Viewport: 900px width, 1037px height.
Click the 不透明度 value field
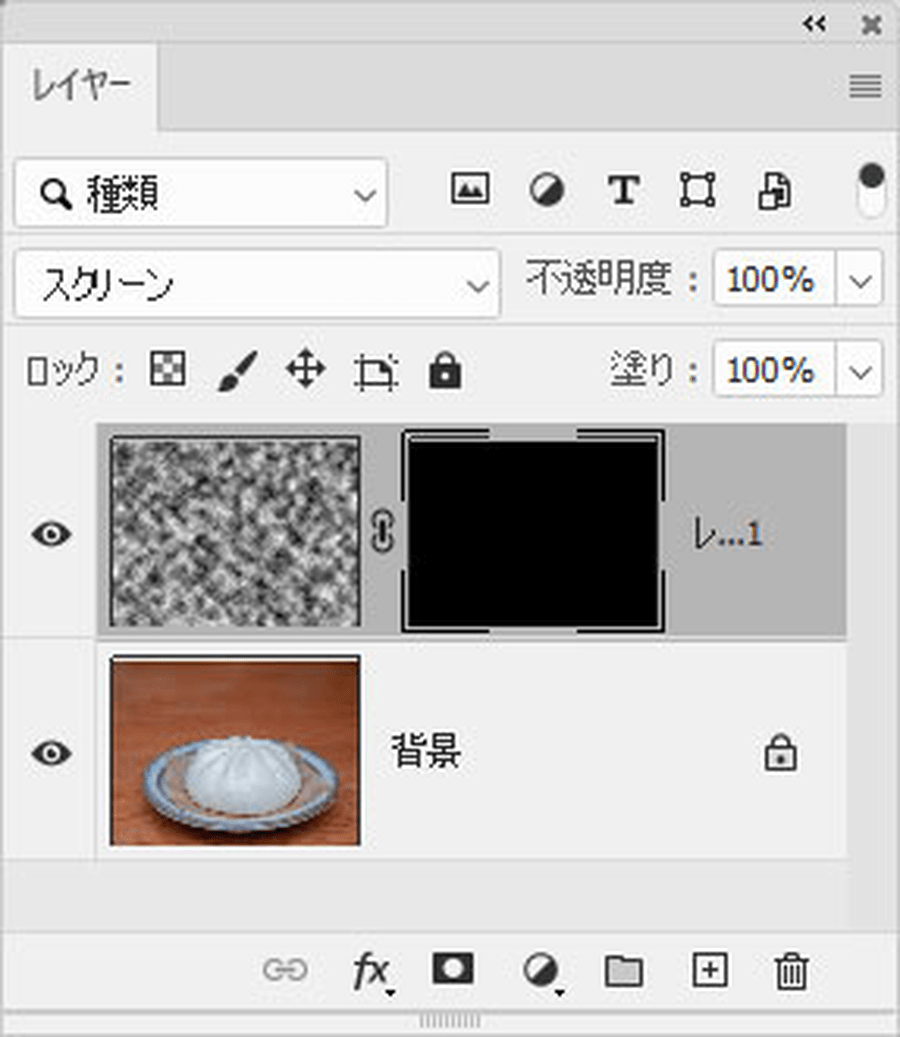774,278
